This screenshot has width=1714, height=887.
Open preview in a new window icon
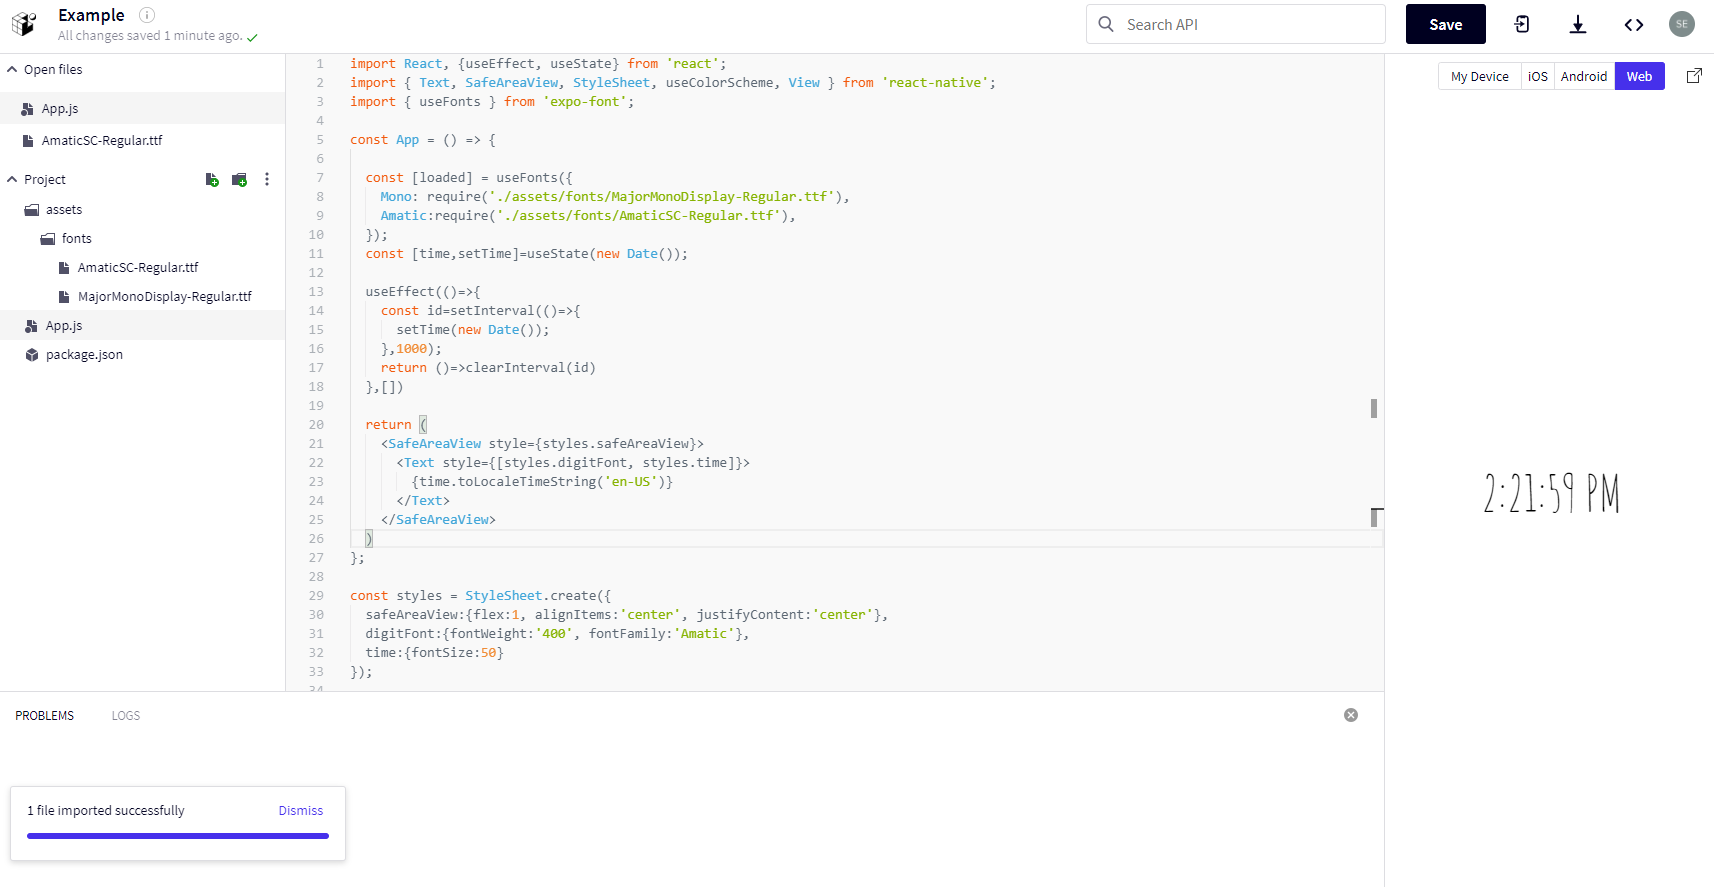(1694, 76)
